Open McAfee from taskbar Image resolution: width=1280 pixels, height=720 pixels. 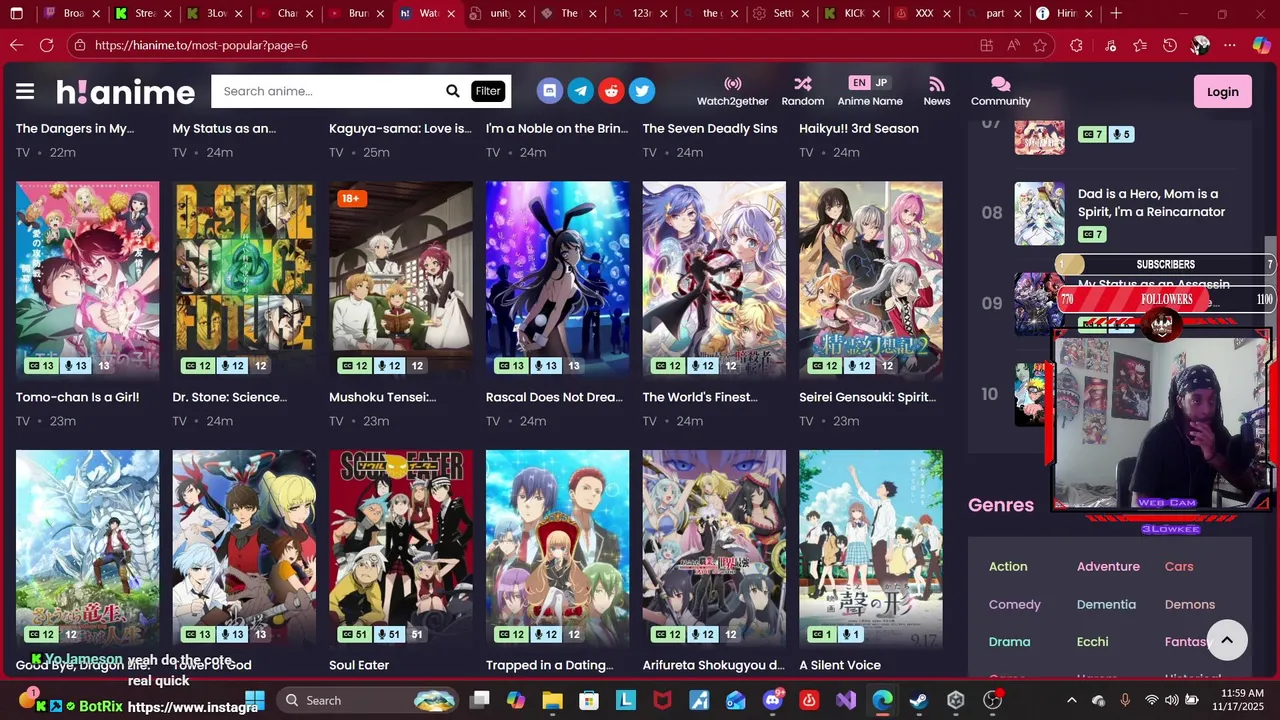pos(662,700)
